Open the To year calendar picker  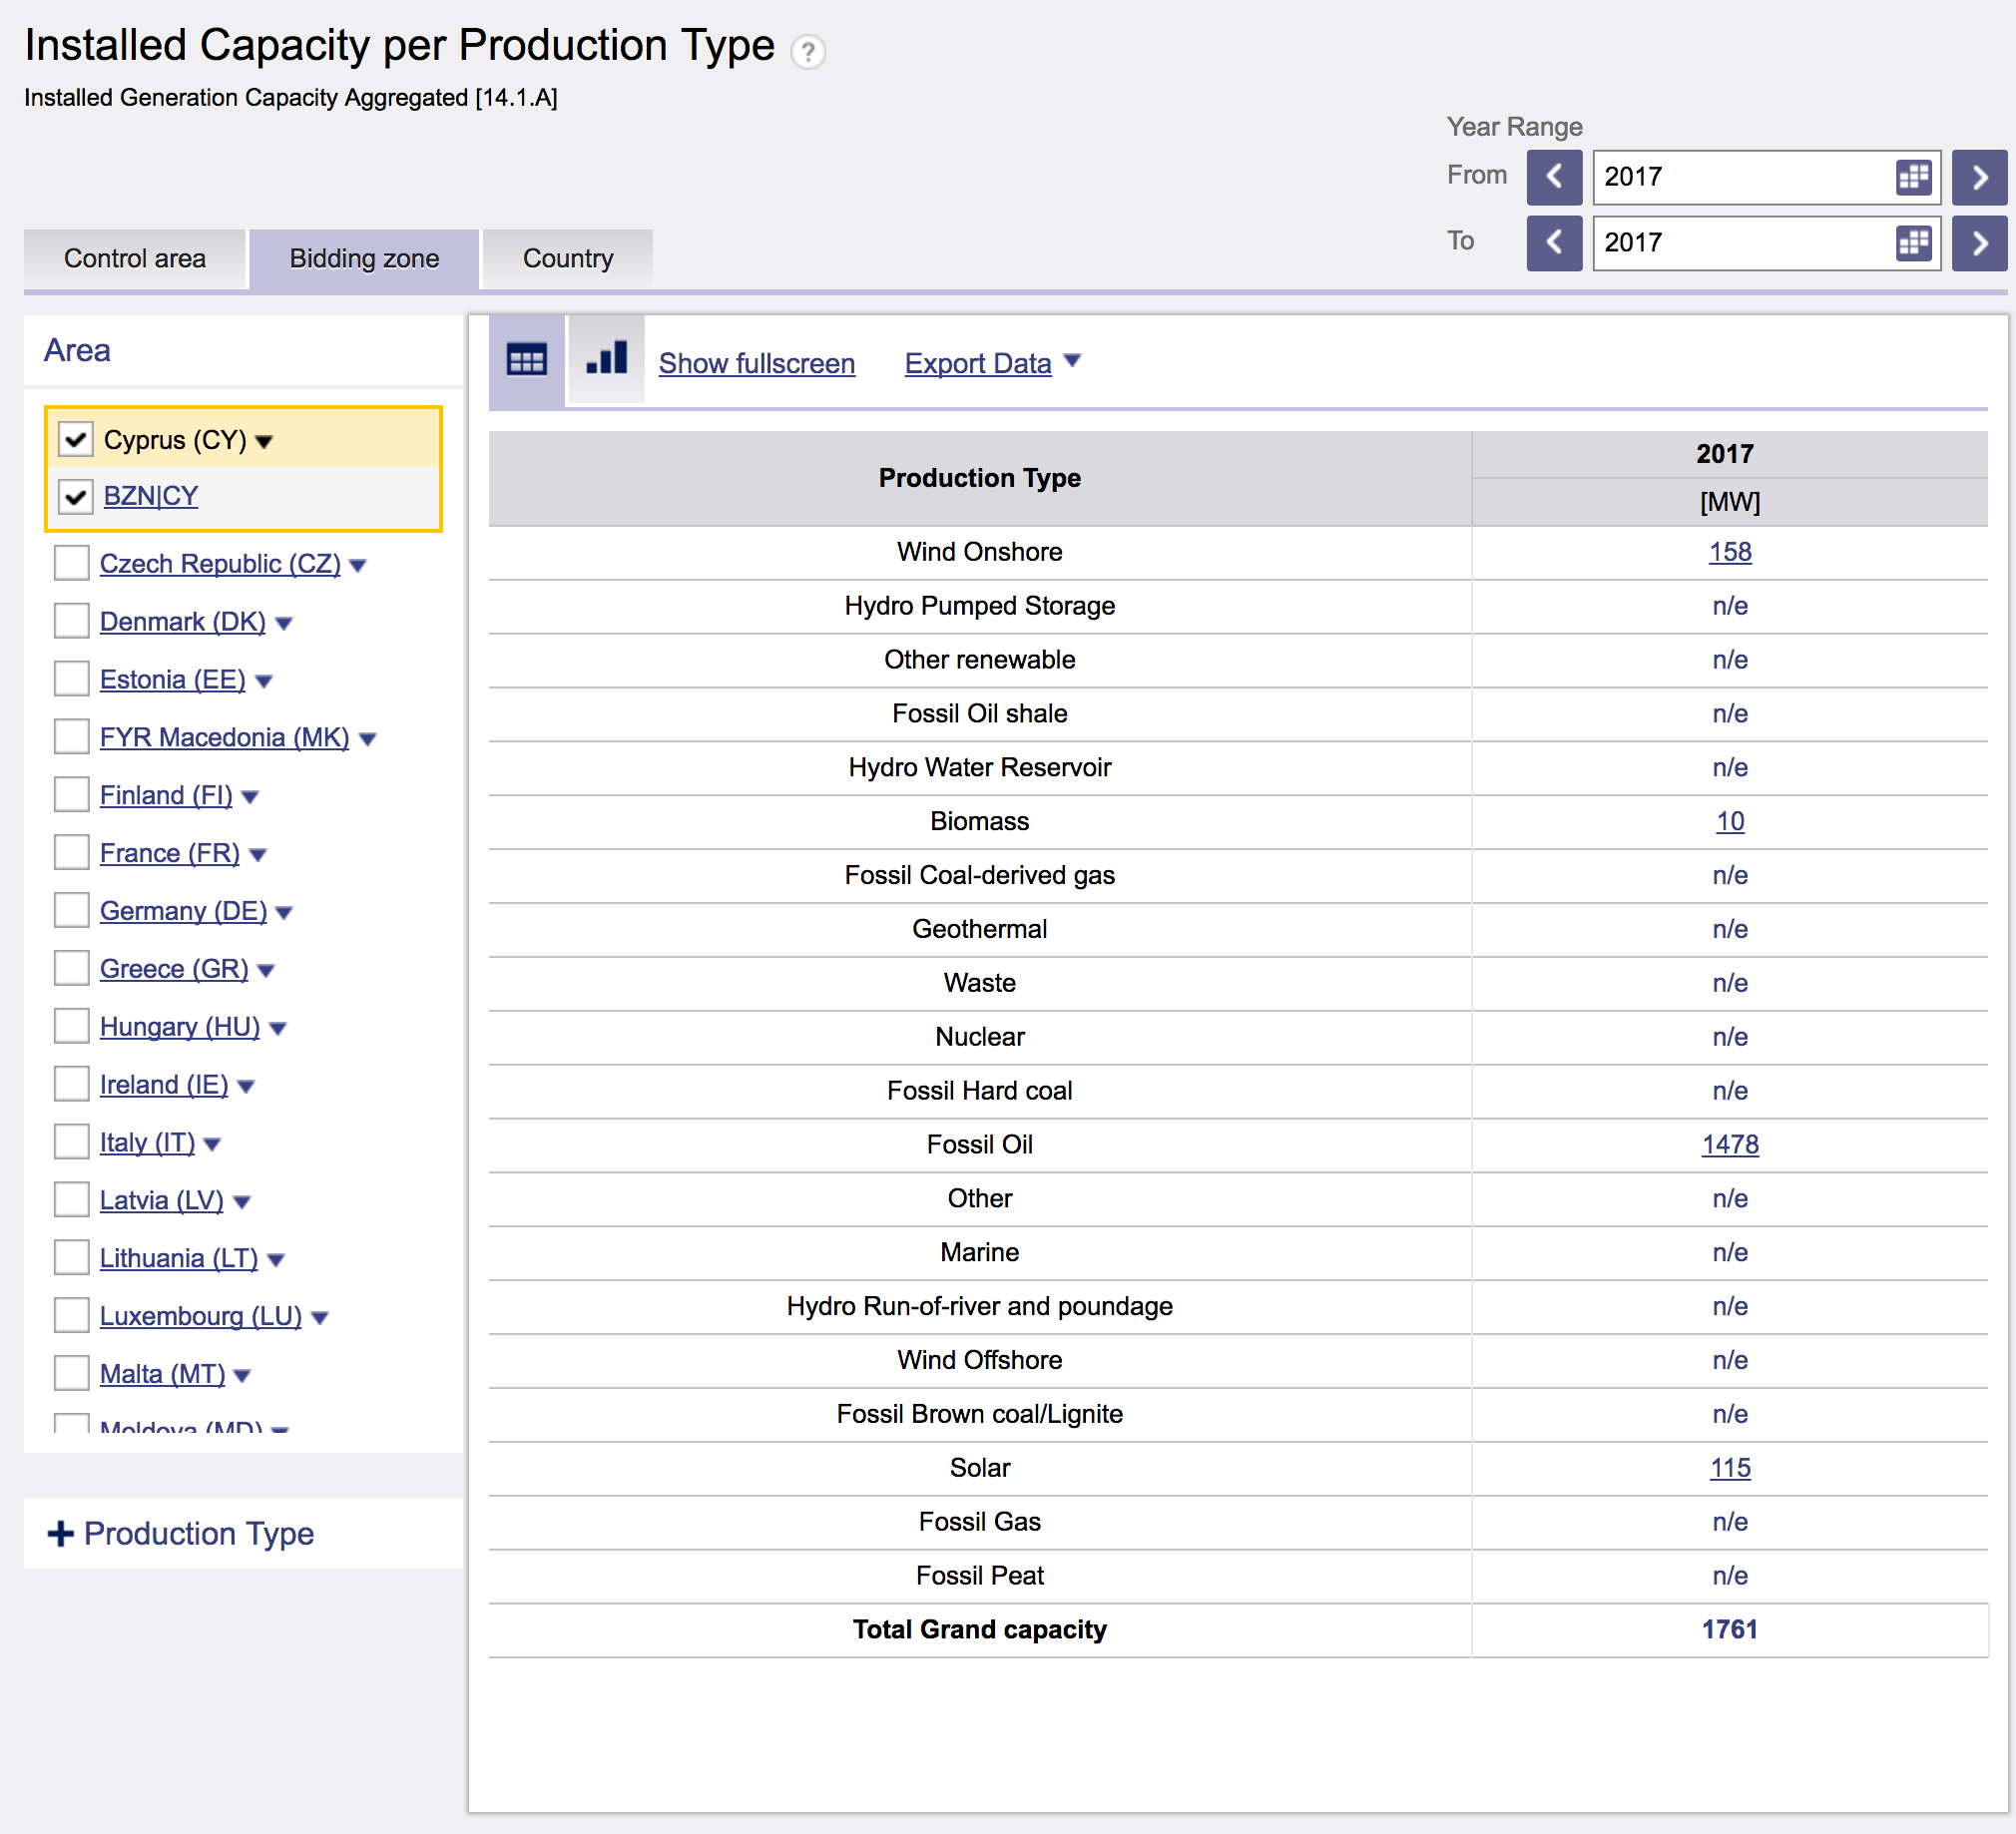1912,243
